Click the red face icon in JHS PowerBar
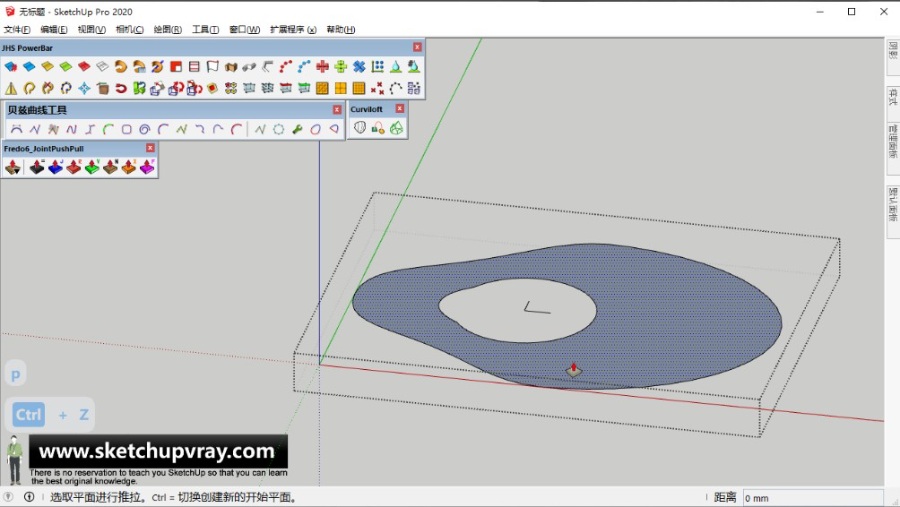 [84, 67]
